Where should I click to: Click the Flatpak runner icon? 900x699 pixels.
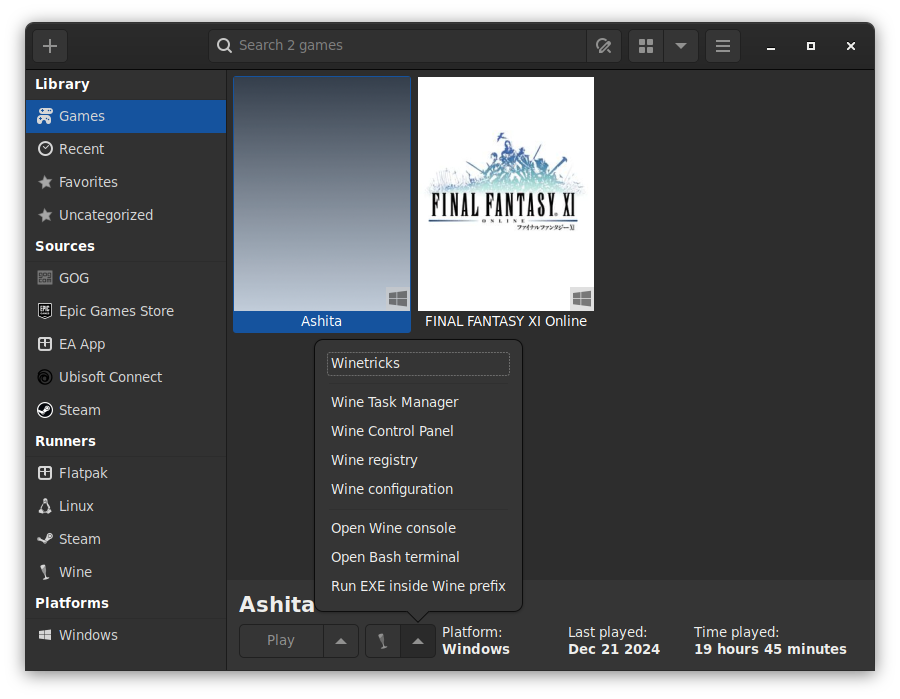[x=45, y=472]
